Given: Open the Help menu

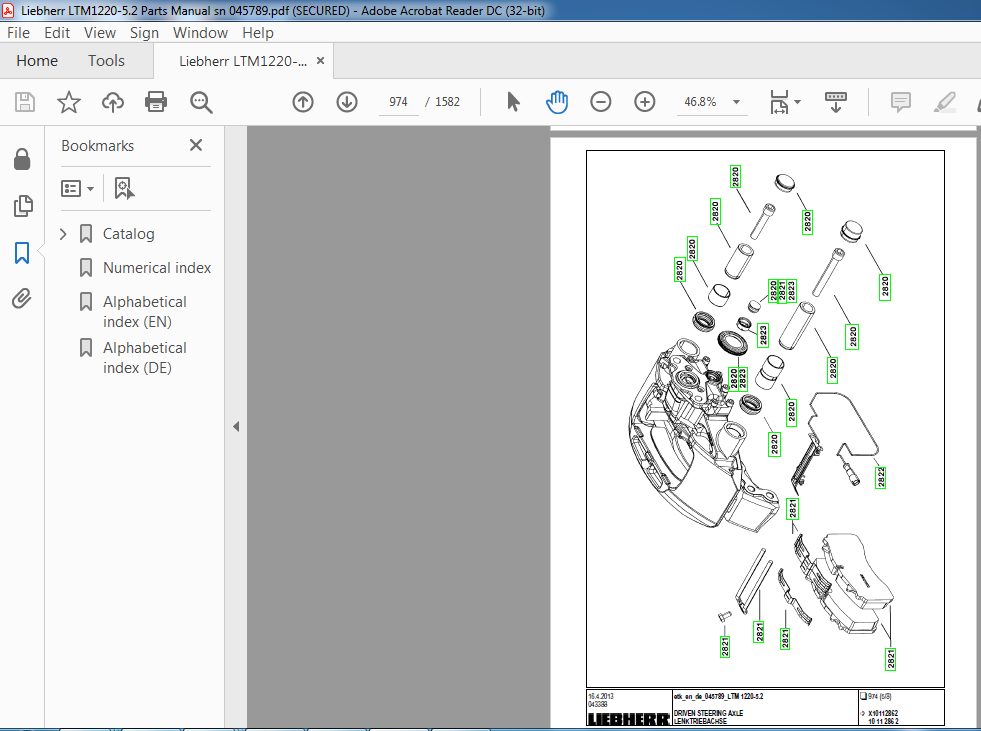Looking at the screenshot, I should click(258, 33).
